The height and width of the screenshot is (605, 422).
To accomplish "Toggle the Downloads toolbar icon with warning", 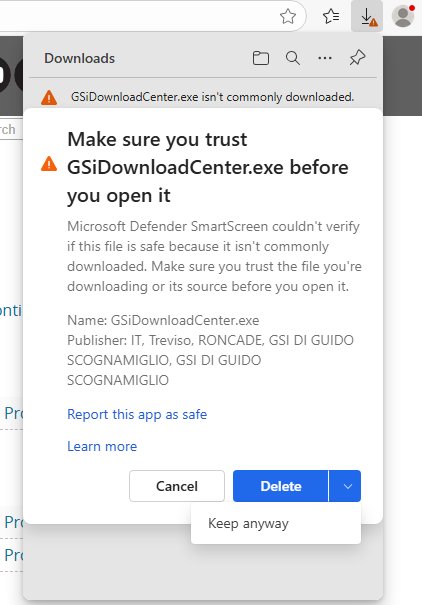I will [367, 17].
